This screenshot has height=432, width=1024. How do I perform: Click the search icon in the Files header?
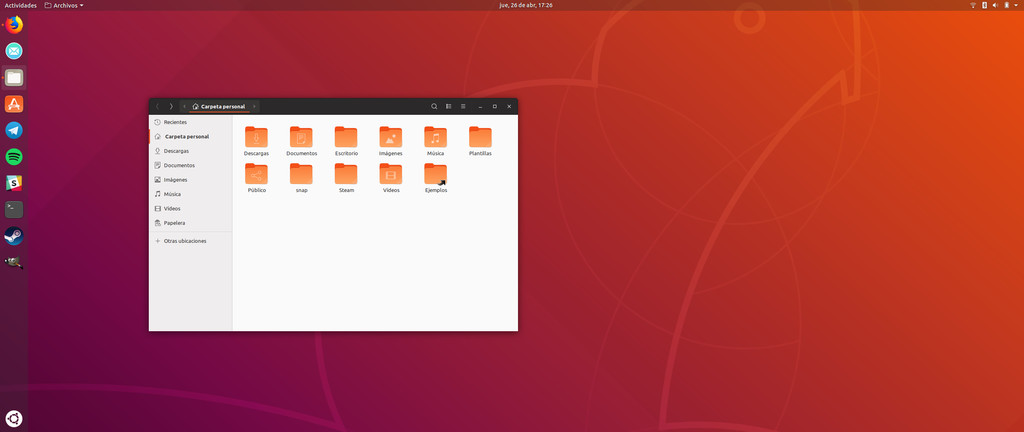coord(434,106)
